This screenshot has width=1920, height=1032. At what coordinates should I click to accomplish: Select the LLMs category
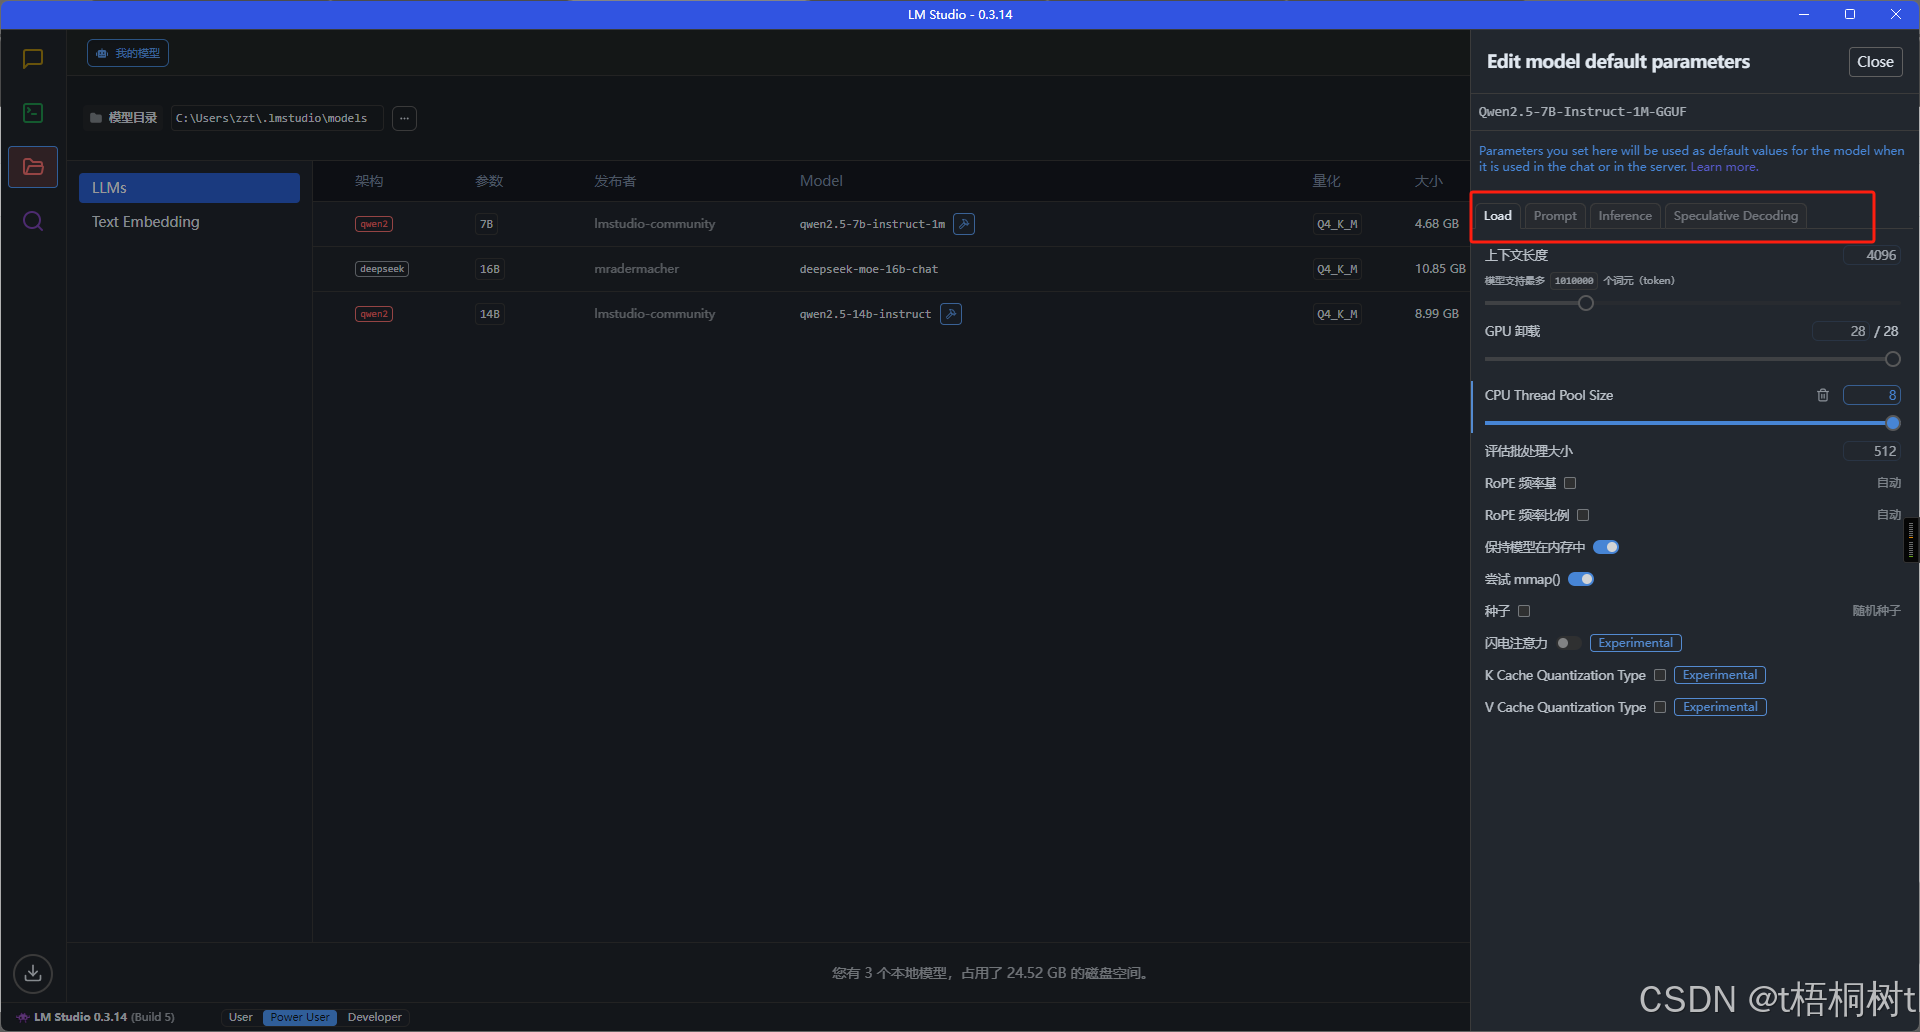coord(189,188)
